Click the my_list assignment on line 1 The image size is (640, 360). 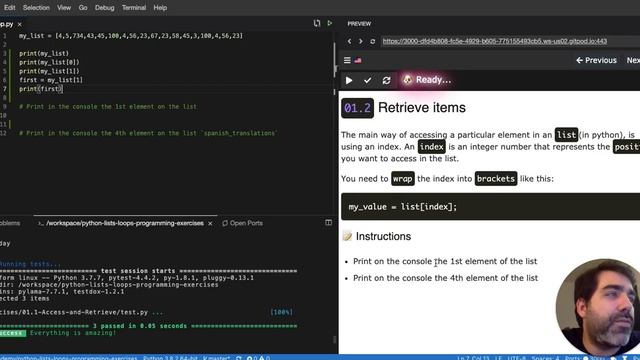(131, 36)
